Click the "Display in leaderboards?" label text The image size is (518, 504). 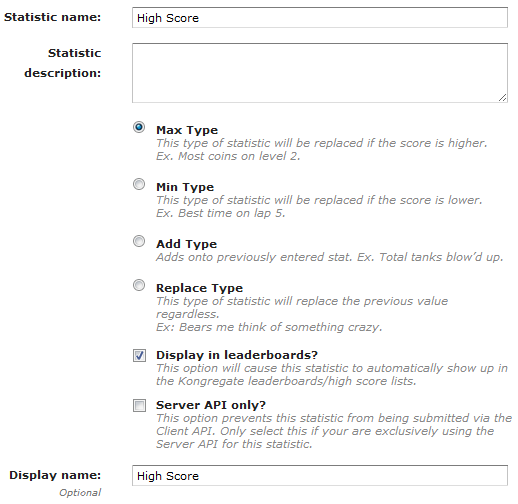pos(237,355)
